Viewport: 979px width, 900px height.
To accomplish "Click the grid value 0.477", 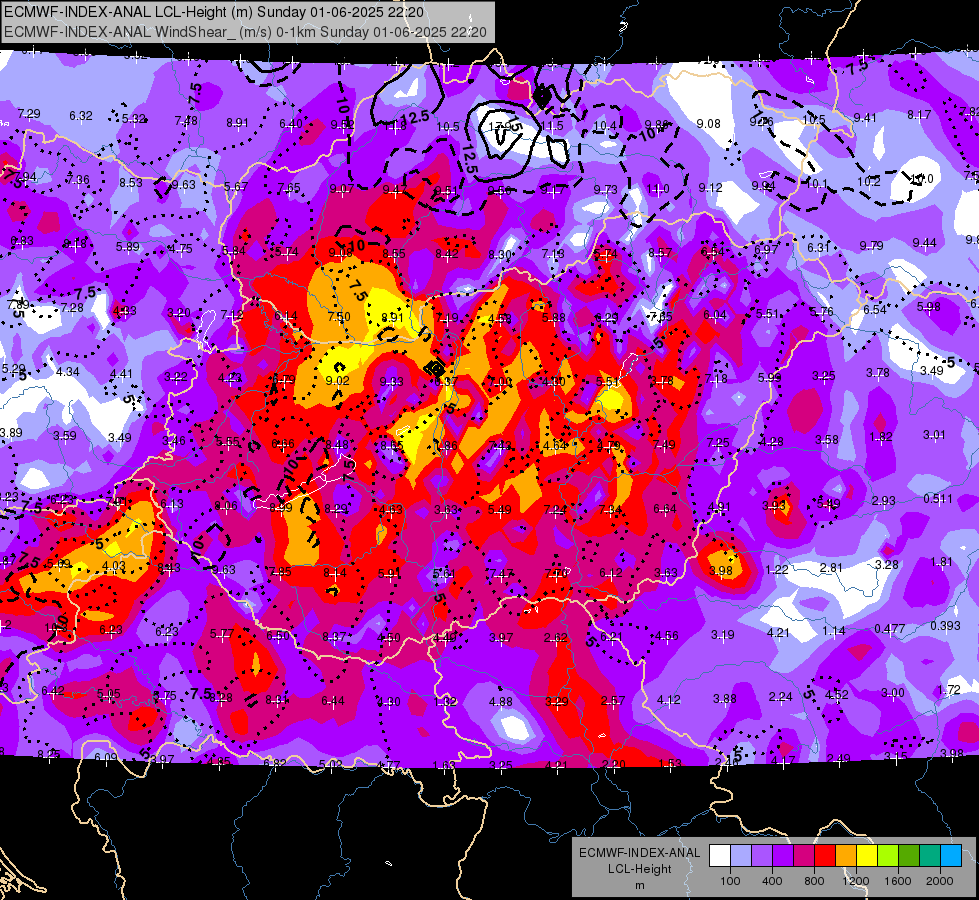I will click(889, 628).
